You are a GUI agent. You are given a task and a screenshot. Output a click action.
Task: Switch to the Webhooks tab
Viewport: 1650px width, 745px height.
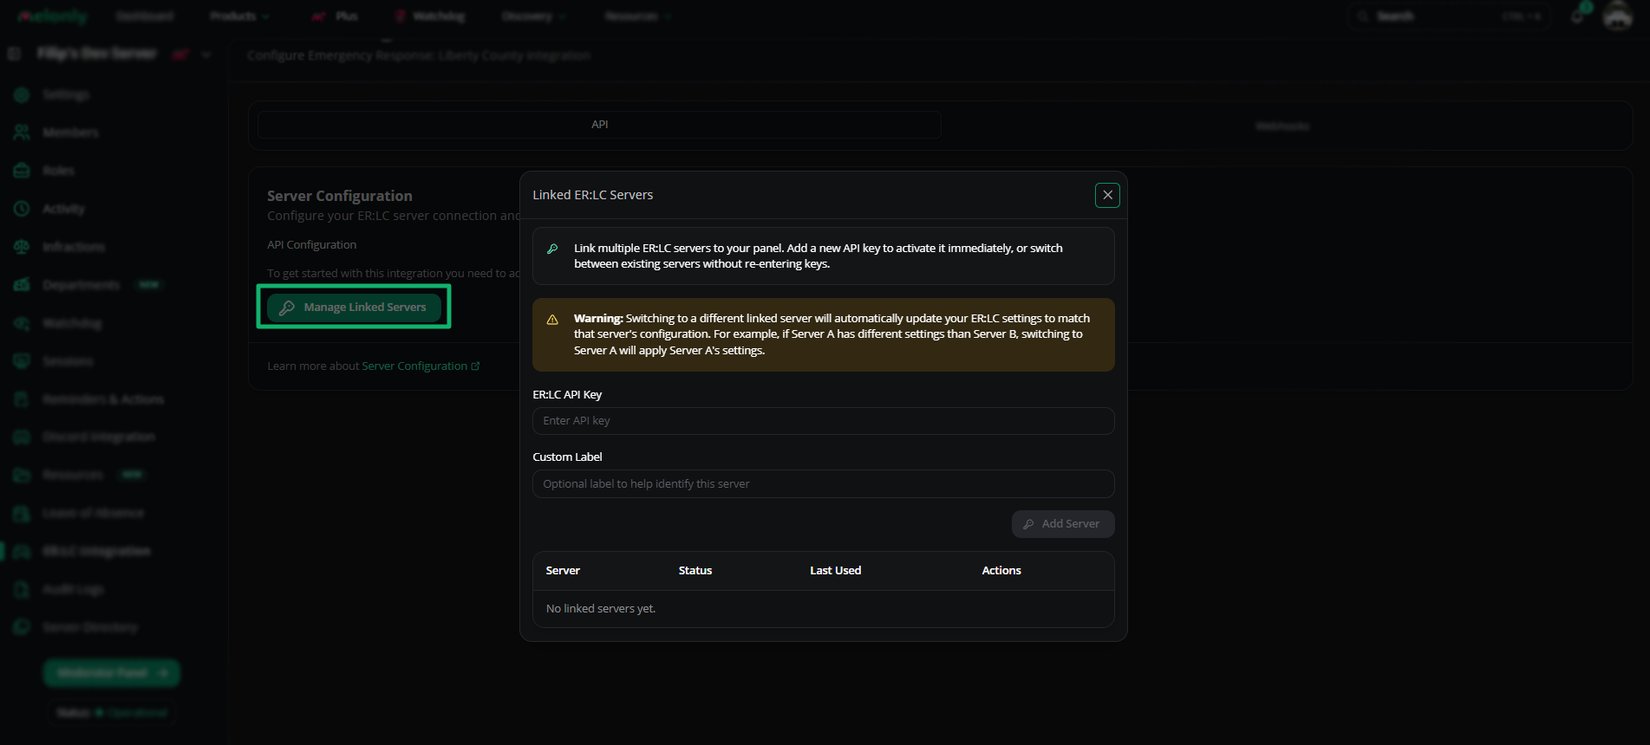coord(1282,126)
